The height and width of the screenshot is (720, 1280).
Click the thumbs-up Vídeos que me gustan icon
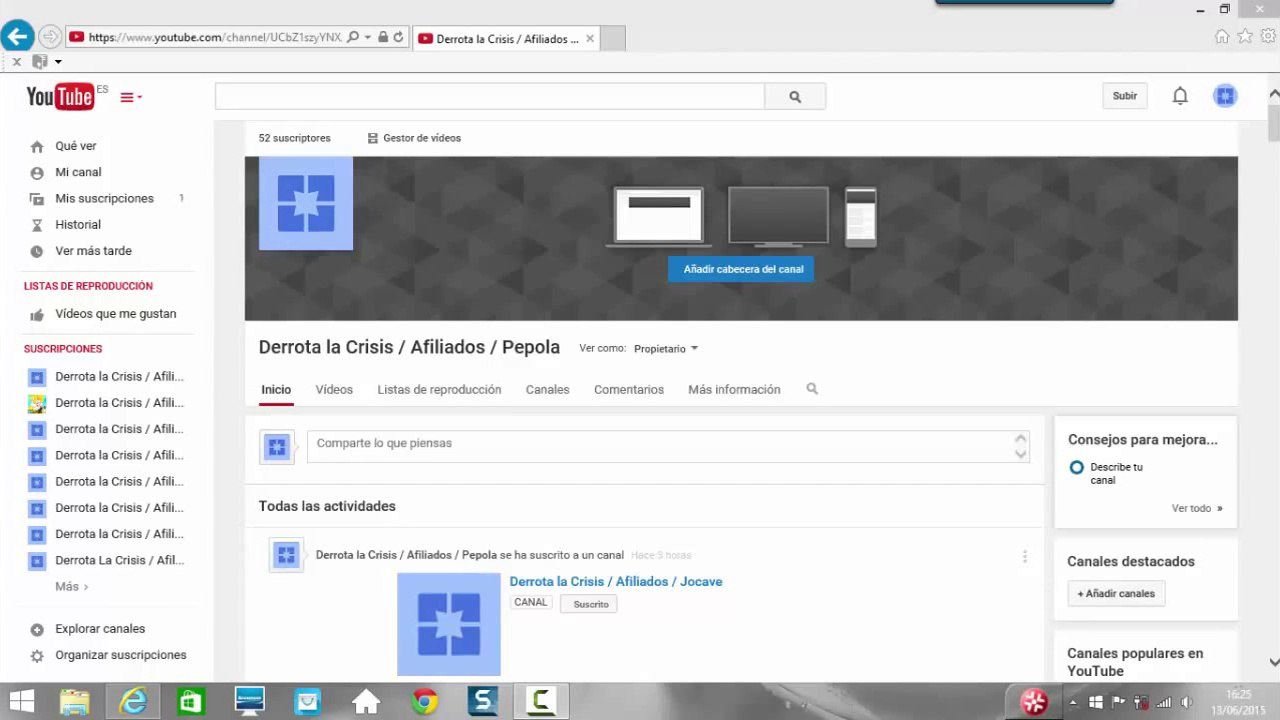point(37,314)
